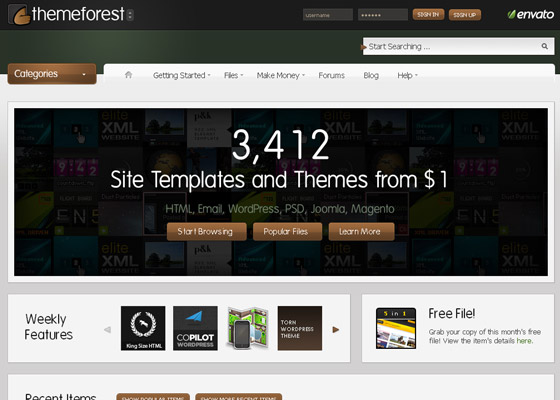560x400 pixels.
Task: Click the ThemeForest logo
Action: click(66, 15)
